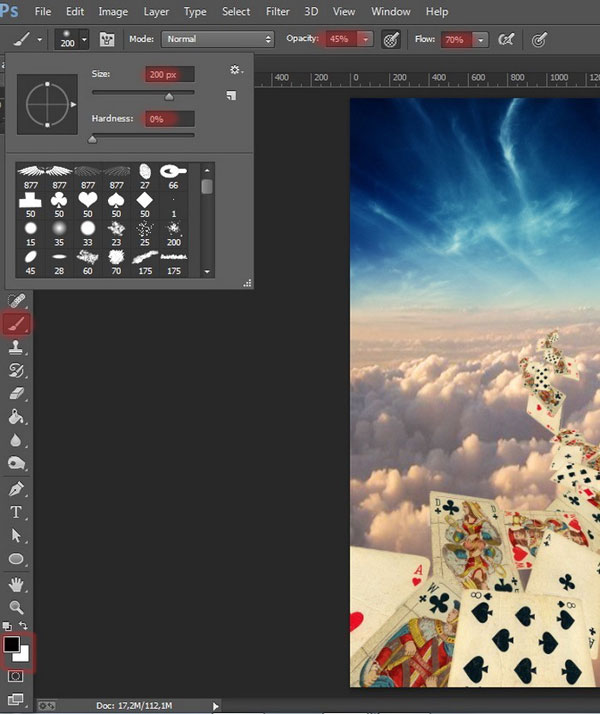Open the File menu
The image size is (600, 714).
click(x=43, y=11)
